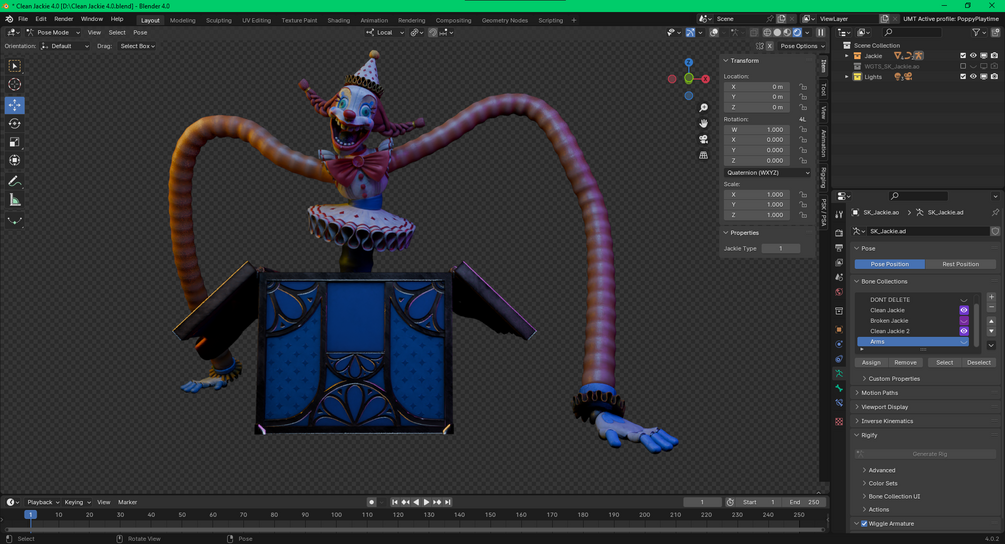Choose the Annotate pencil tool
The image size is (1005, 544).
(14, 181)
